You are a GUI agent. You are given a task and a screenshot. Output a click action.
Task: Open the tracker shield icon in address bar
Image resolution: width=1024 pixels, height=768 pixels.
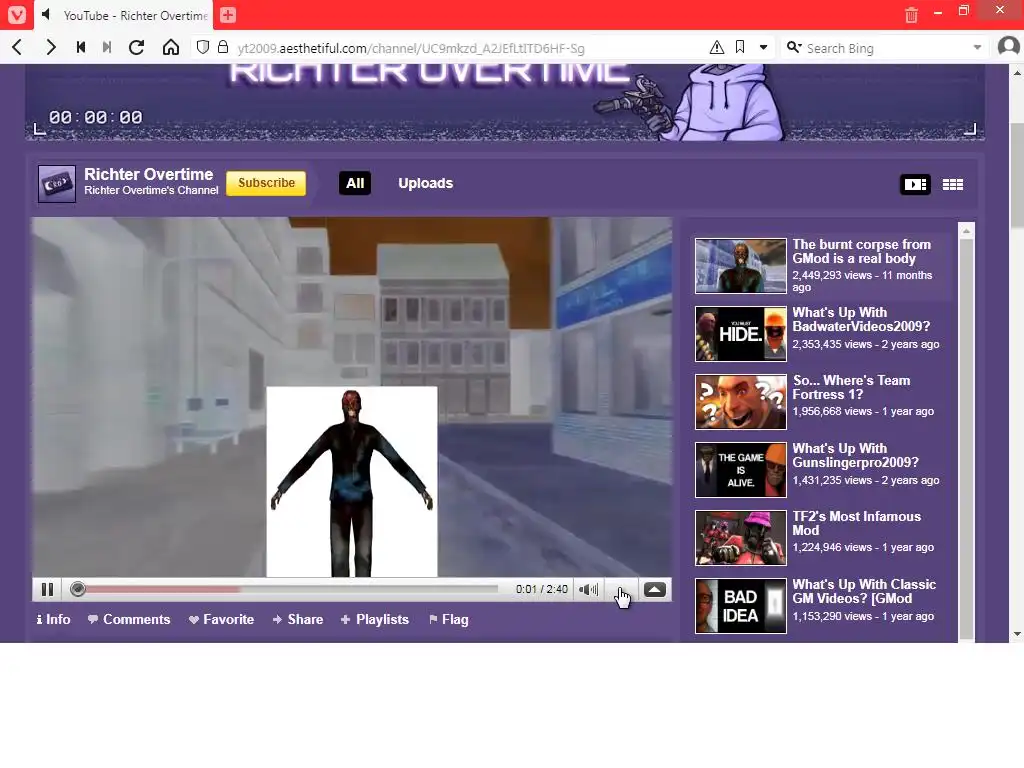203,47
